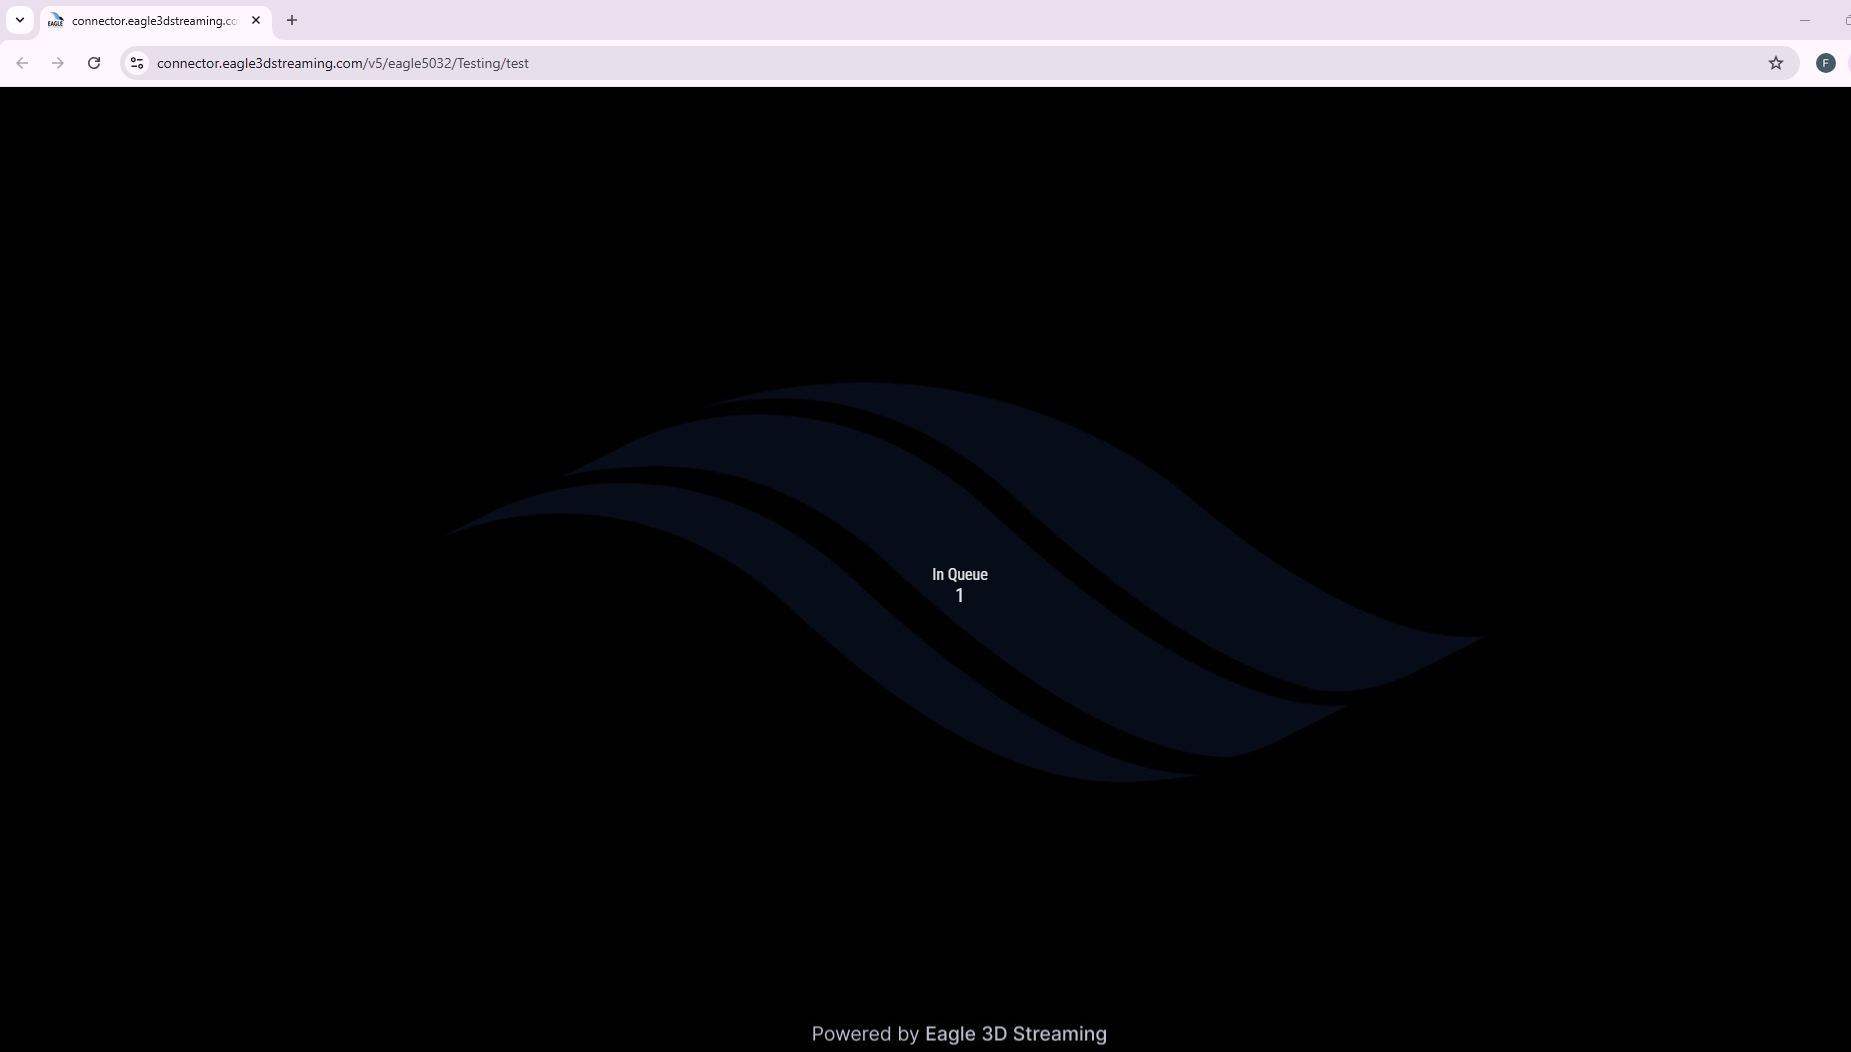This screenshot has height=1052, width=1851.
Task: Select the connector.eagle3dstreaming.com tab
Action: [x=150, y=20]
